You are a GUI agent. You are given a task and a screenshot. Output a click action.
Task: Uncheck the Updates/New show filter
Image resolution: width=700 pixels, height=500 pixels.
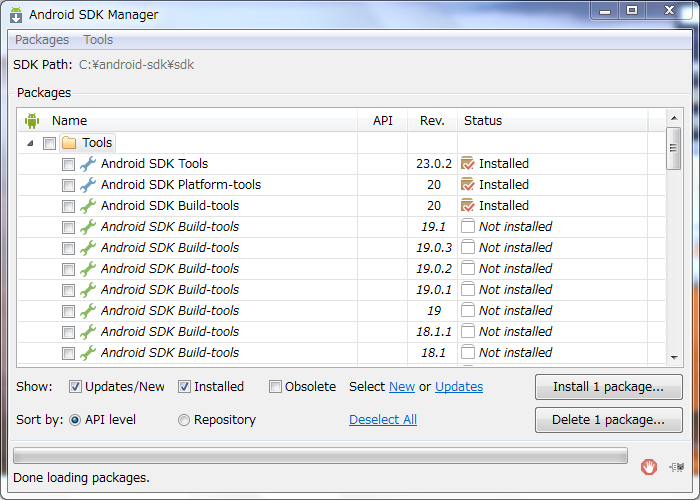[x=75, y=387]
